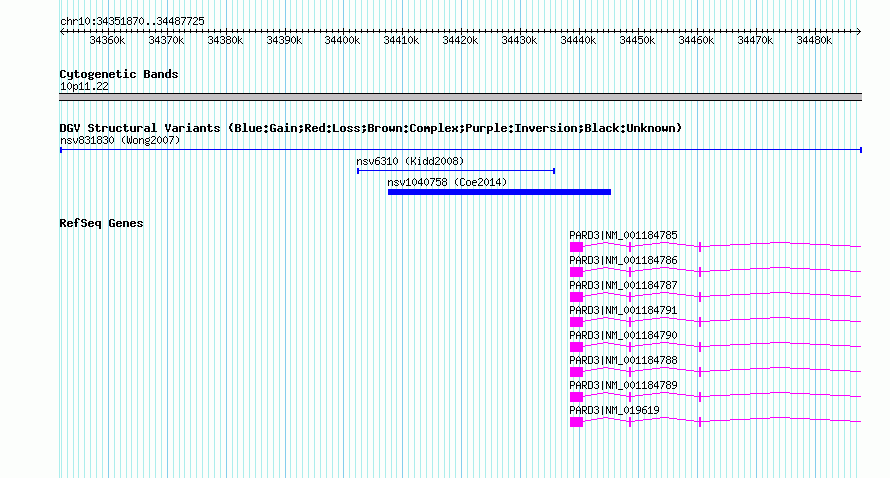Open transcript PARD3|NM_001184786 label
890x478 pixels.
(x=623, y=260)
